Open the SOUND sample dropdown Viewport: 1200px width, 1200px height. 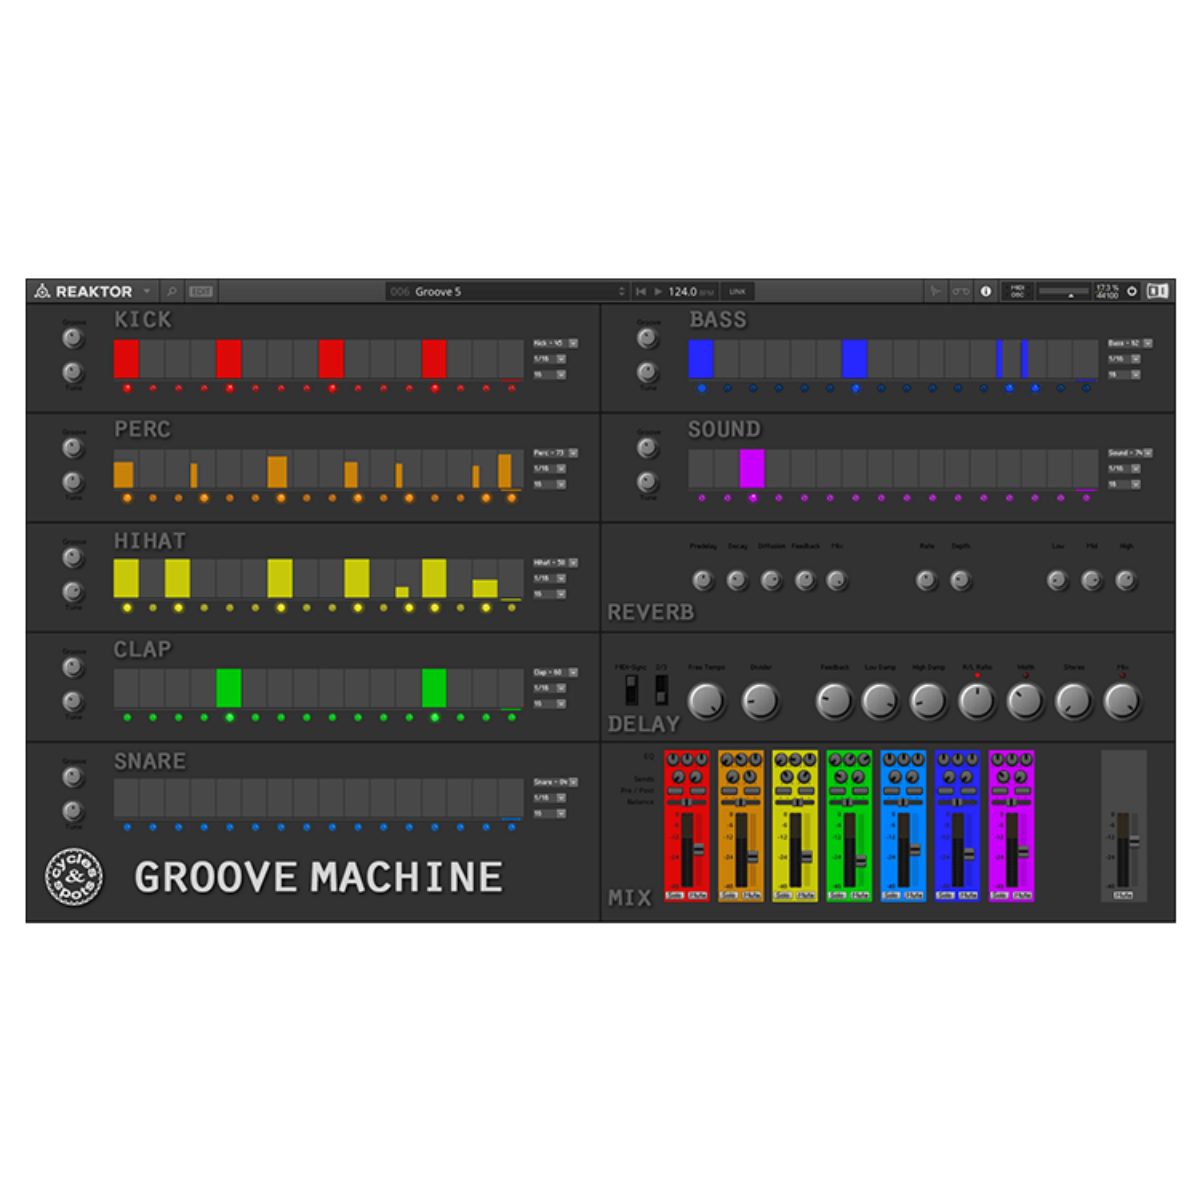1130,453
